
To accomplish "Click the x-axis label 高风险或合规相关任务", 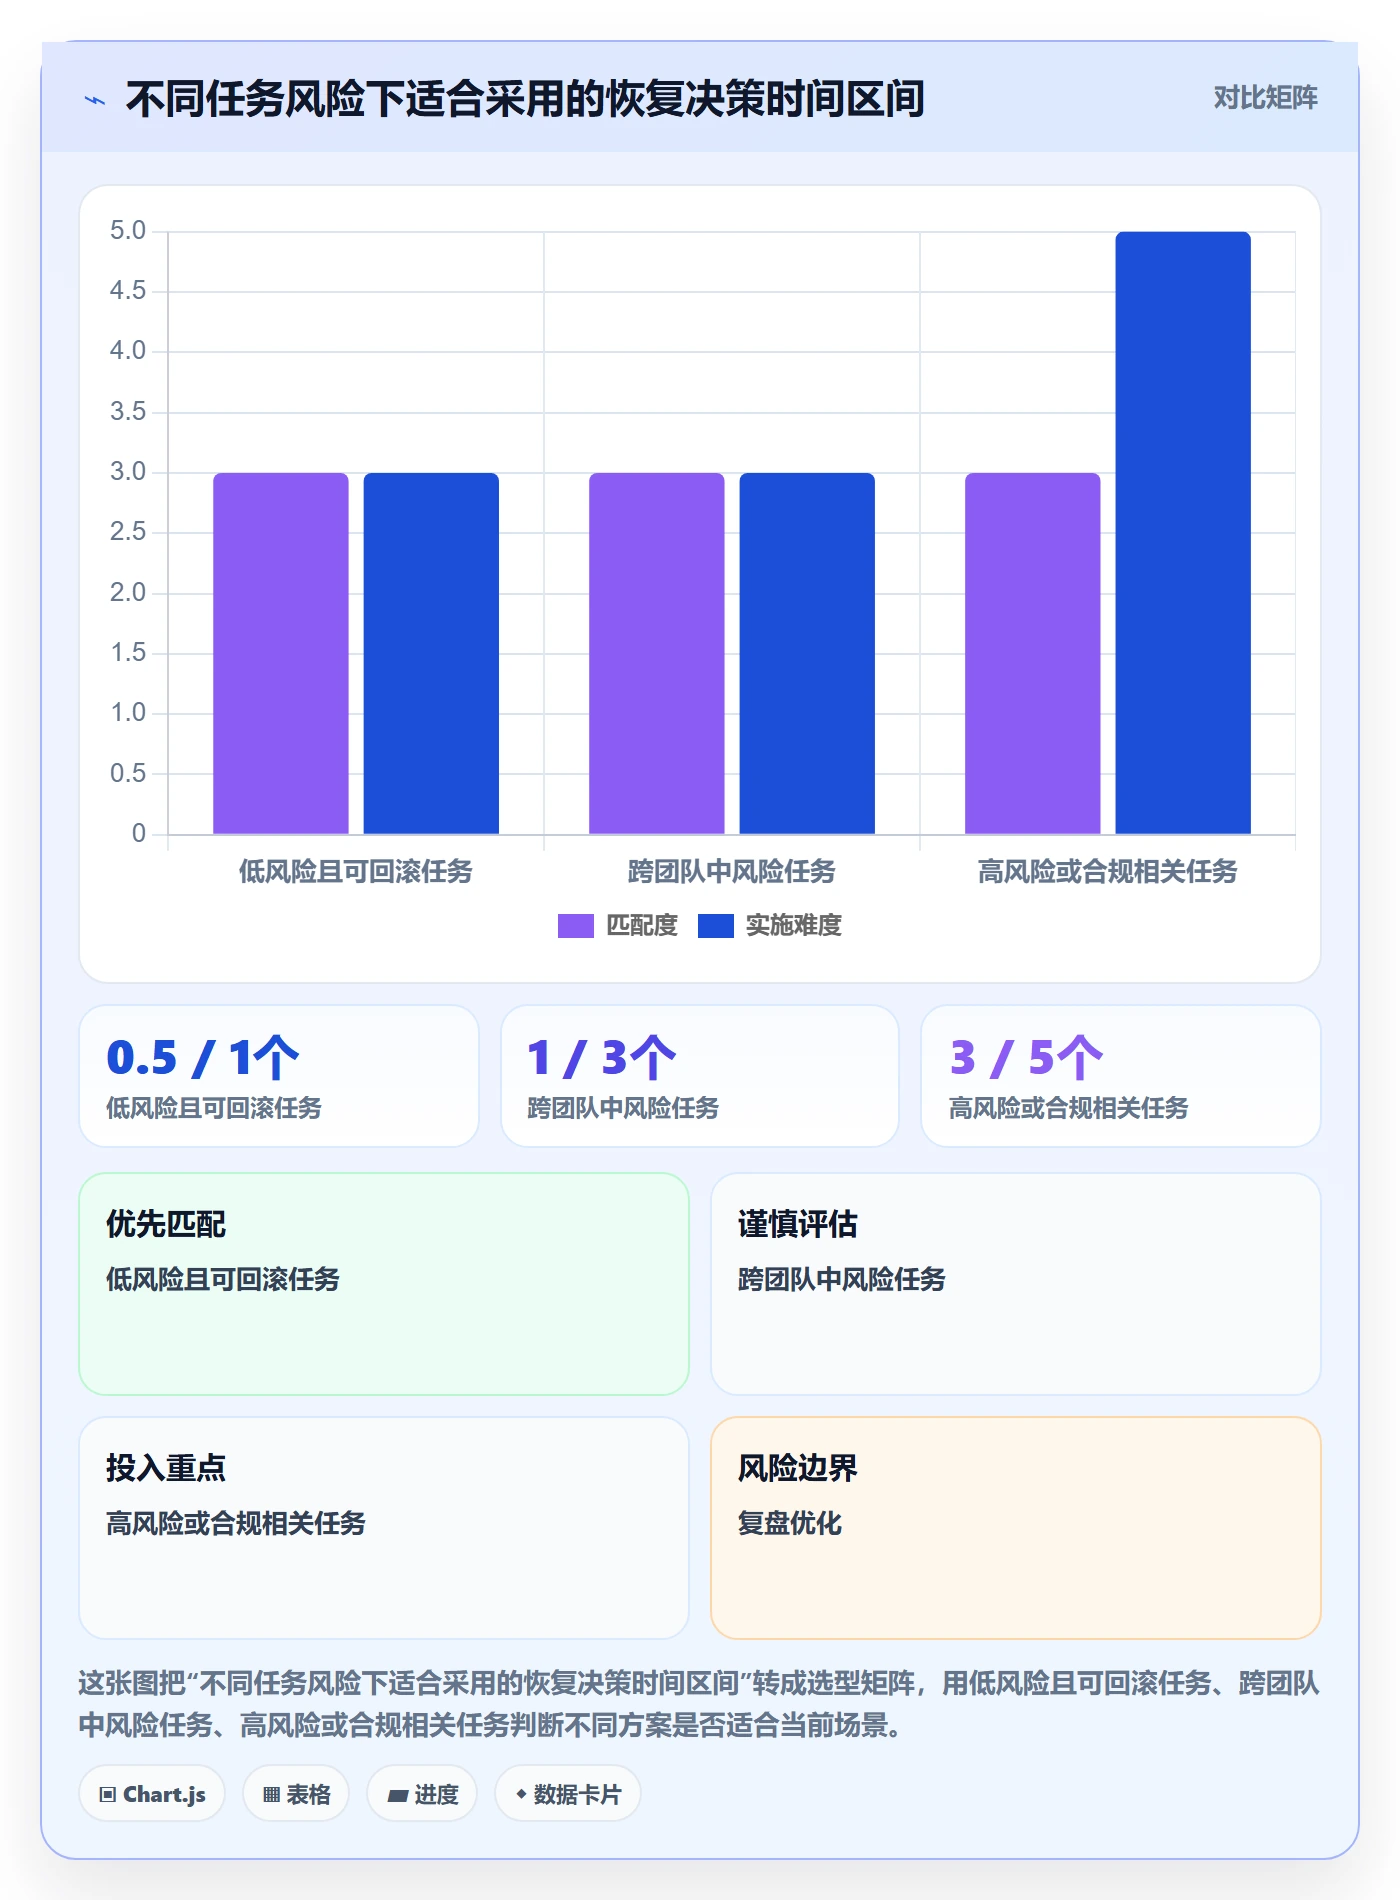I will pyautogui.click(x=1108, y=872).
